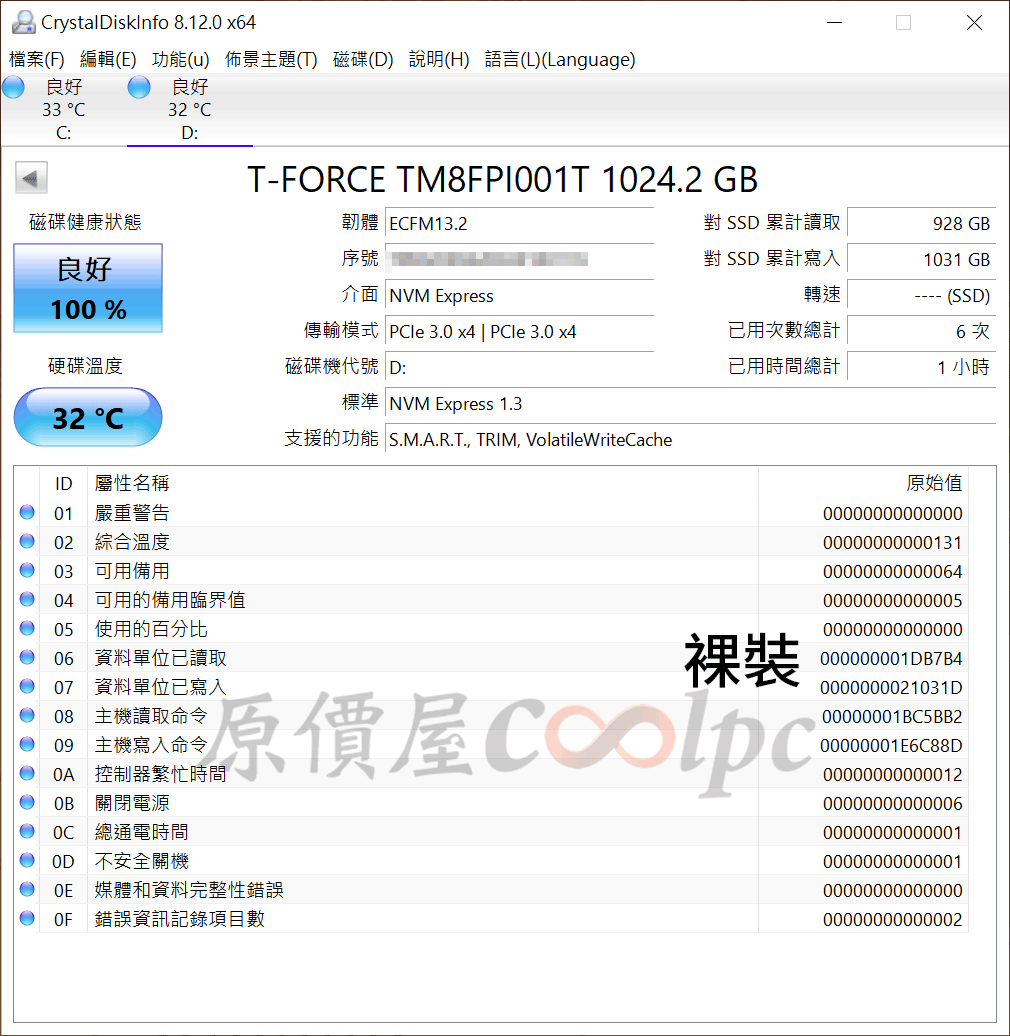The image size is (1010, 1036).
Task: Open the 語言(L)(Language) menu
Action: coord(559,59)
